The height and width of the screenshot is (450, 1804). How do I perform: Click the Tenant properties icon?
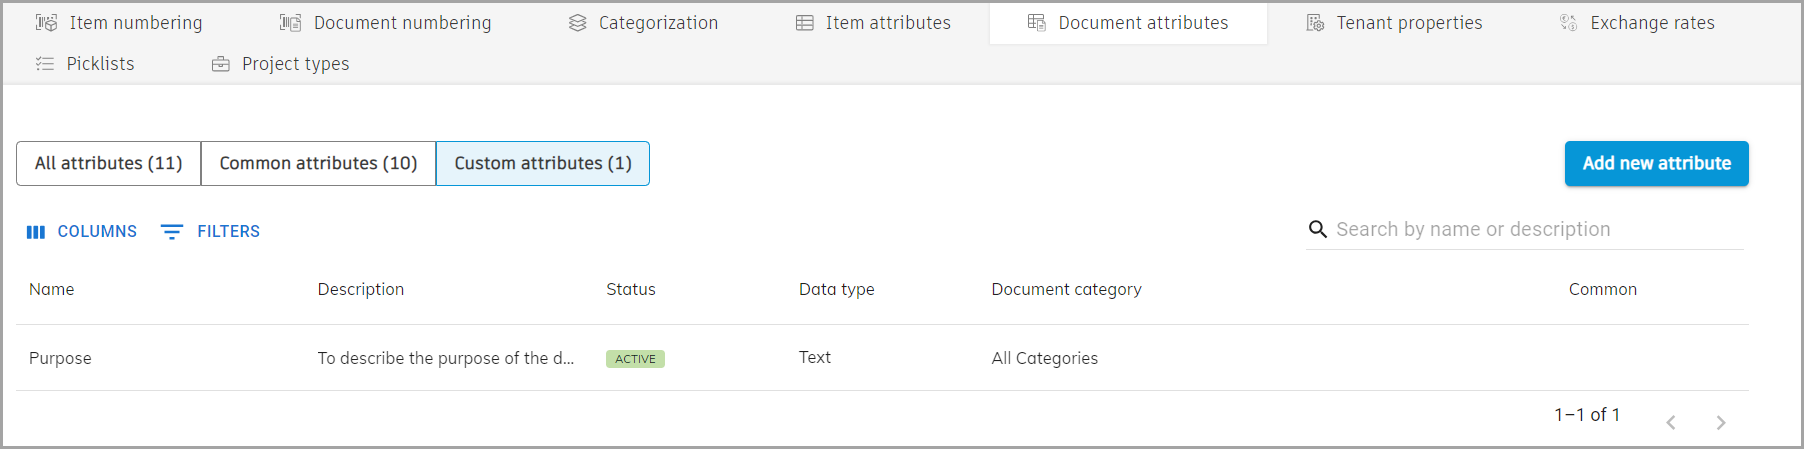point(1315,23)
